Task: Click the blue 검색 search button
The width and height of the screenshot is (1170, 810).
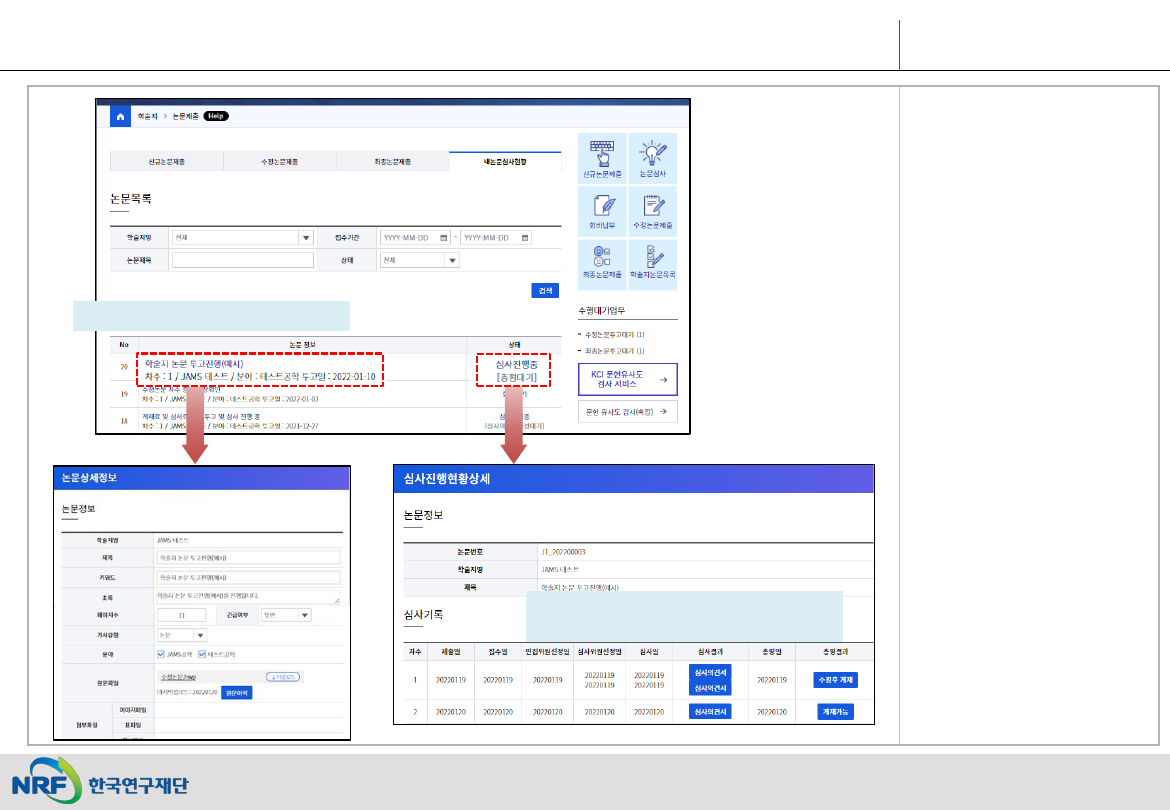Action: click(x=545, y=290)
